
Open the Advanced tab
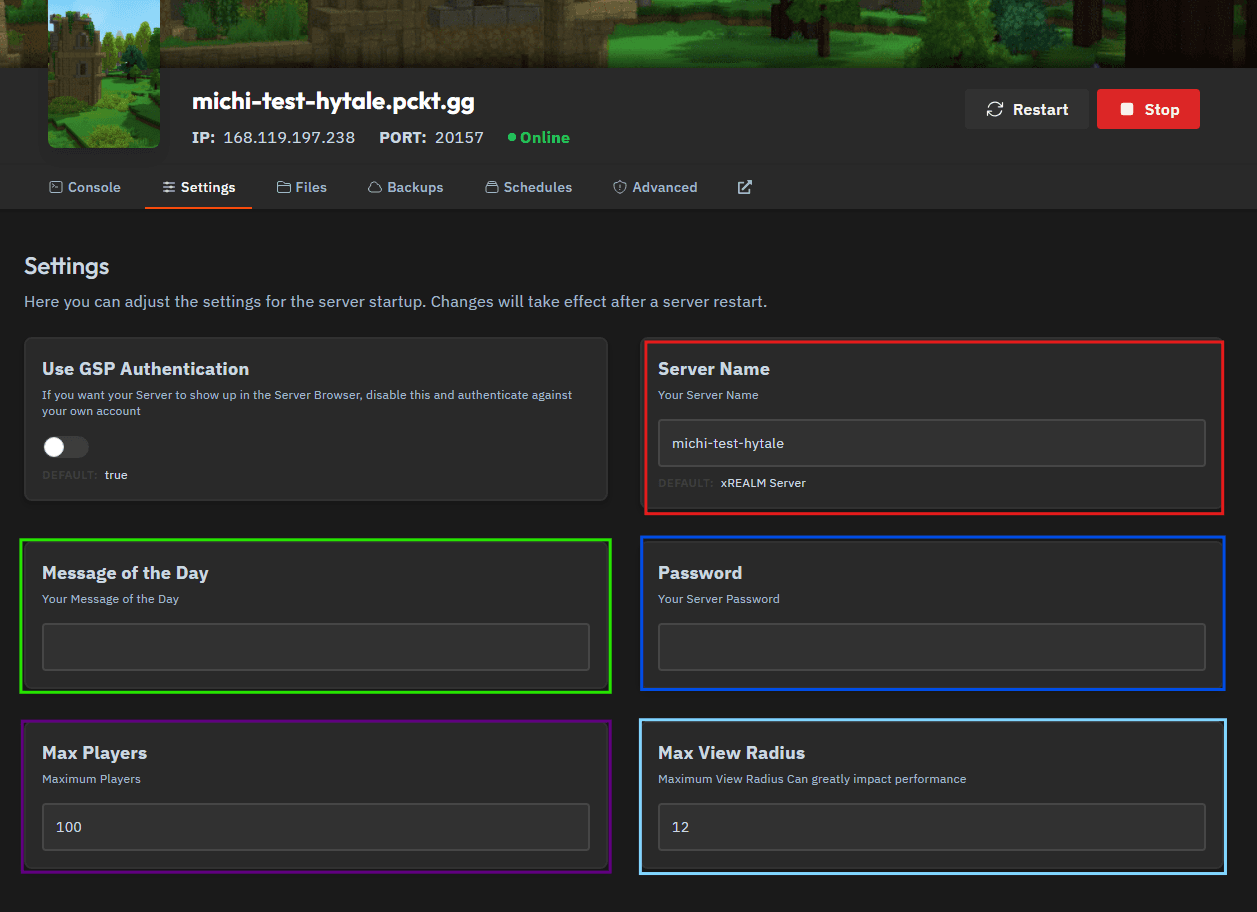[x=655, y=187]
